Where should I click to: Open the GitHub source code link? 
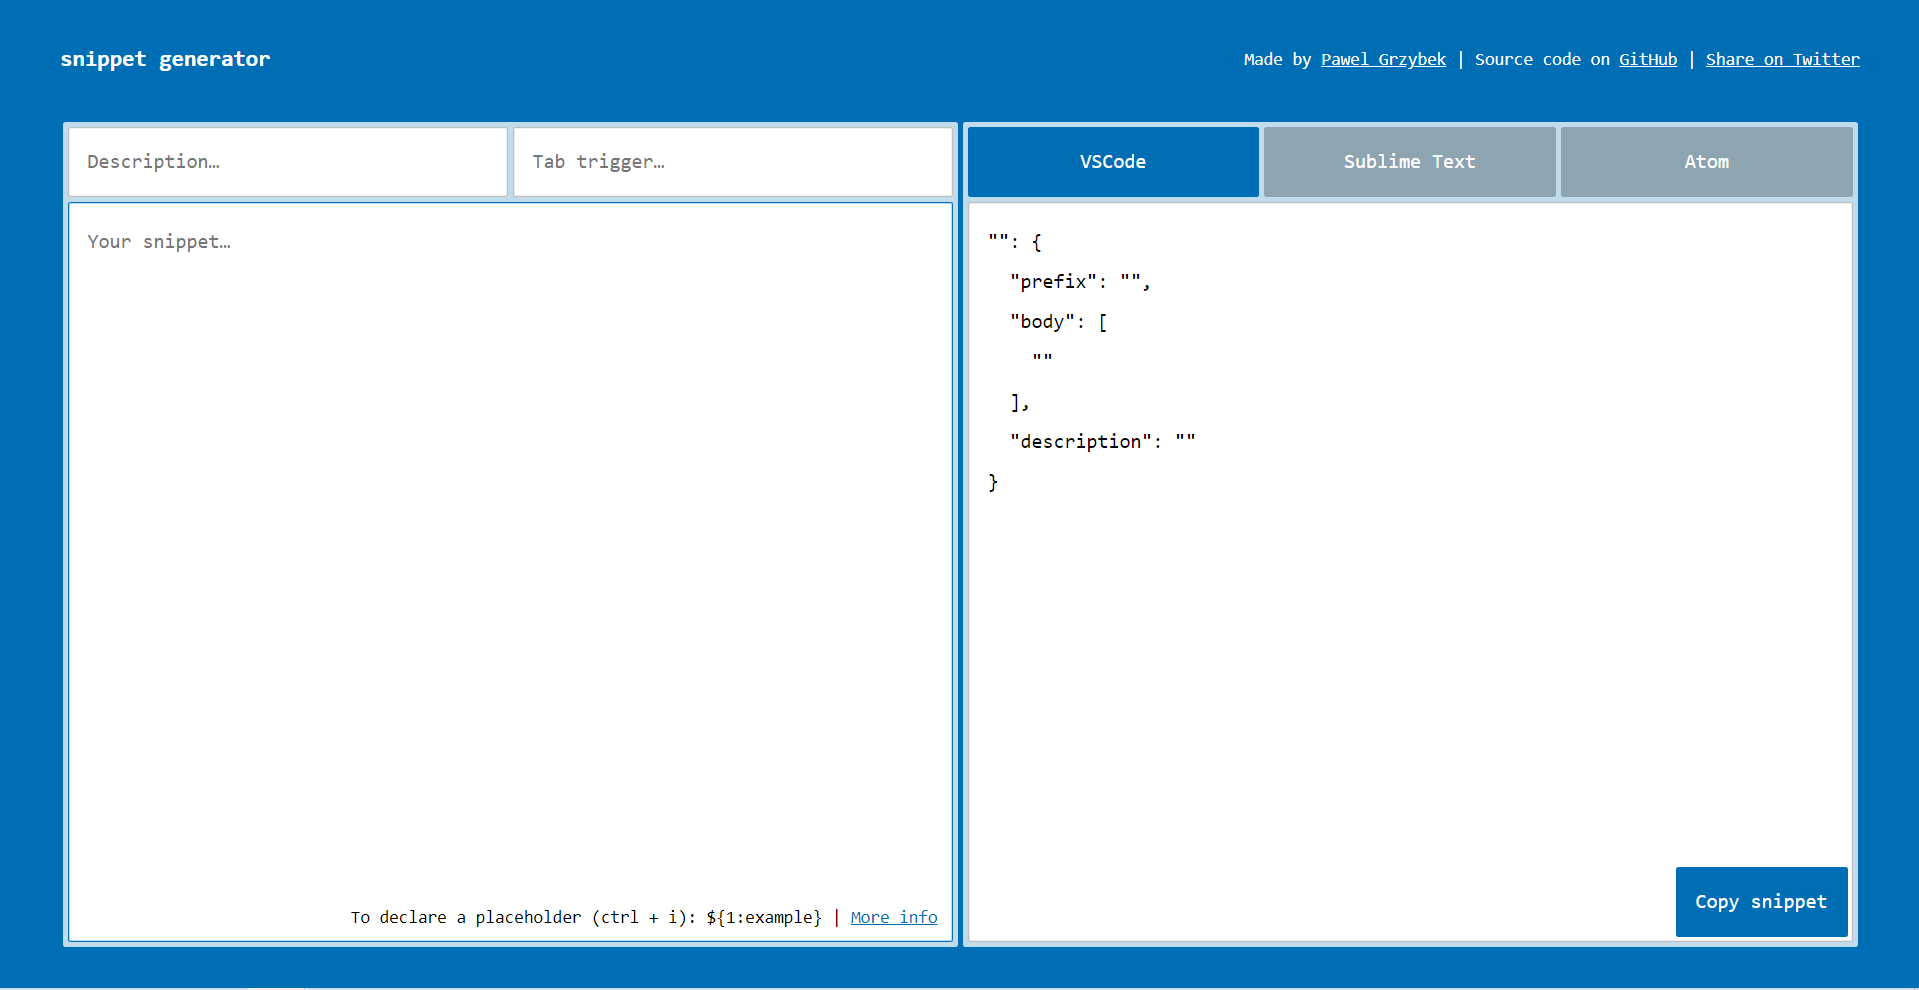1648,59
